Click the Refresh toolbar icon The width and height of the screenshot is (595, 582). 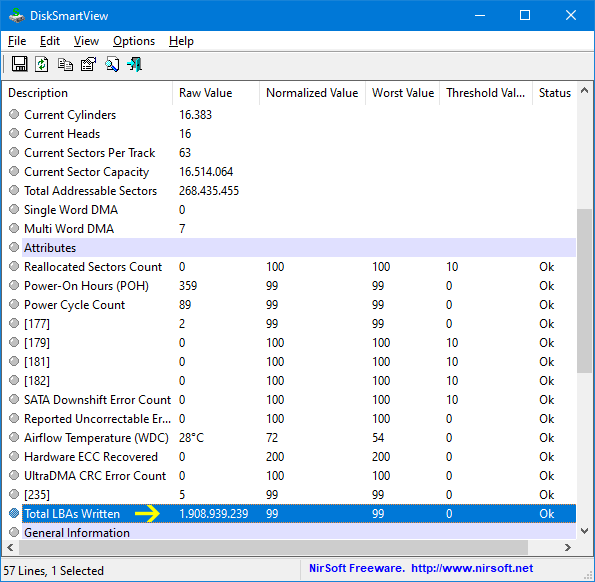[x=42, y=64]
